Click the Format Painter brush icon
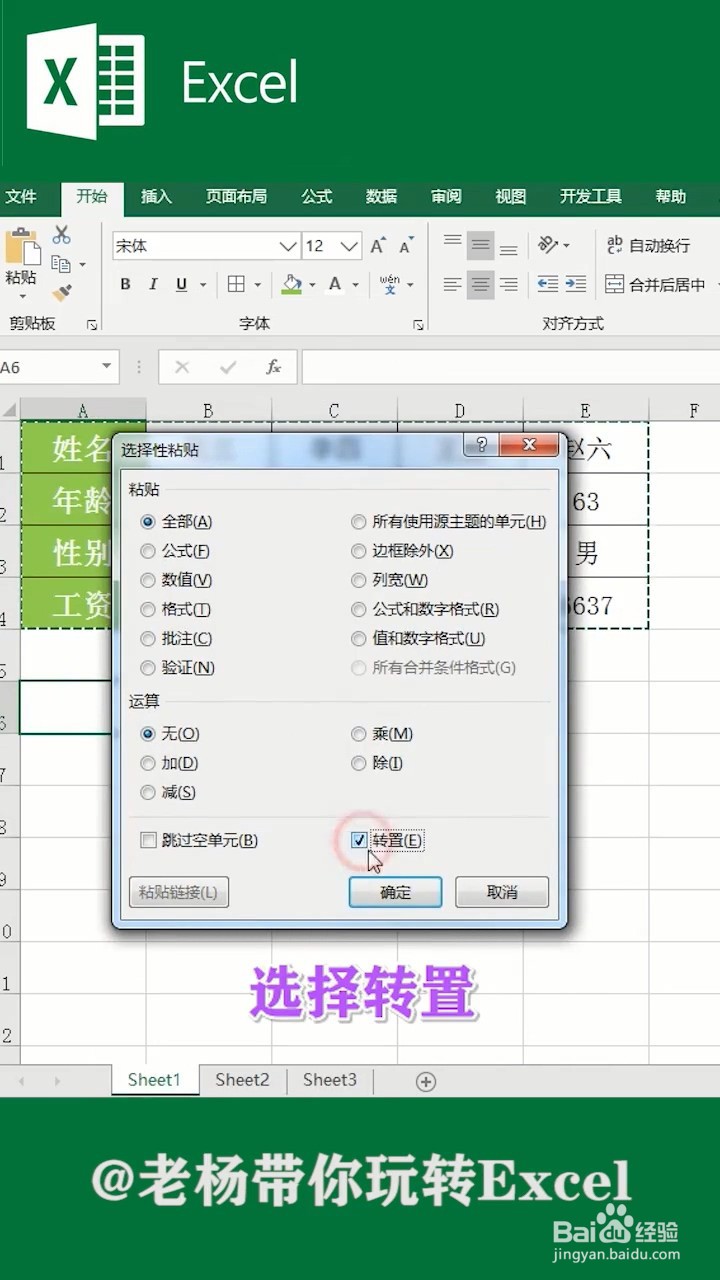 (62, 292)
